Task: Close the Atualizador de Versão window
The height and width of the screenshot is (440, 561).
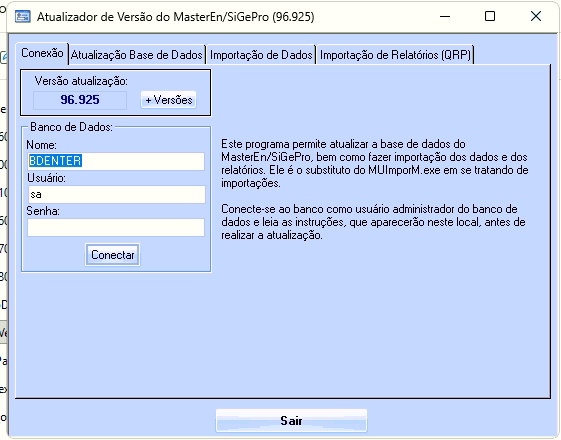Action: tap(536, 16)
